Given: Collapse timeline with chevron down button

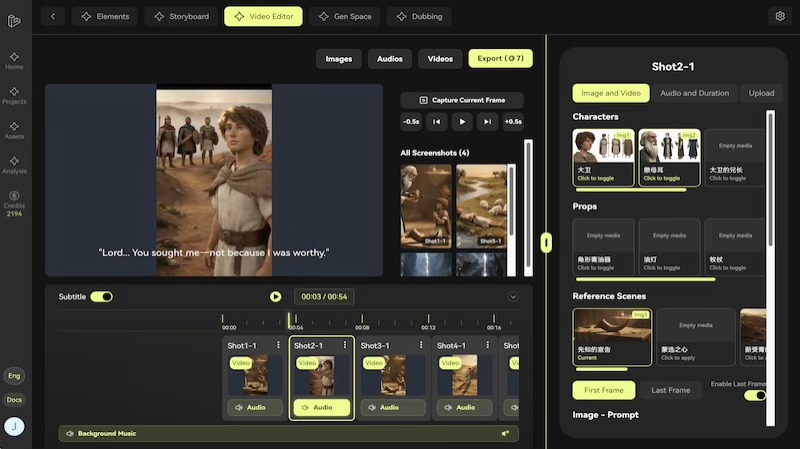Looking at the screenshot, I should pyautogui.click(x=513, y=297).
